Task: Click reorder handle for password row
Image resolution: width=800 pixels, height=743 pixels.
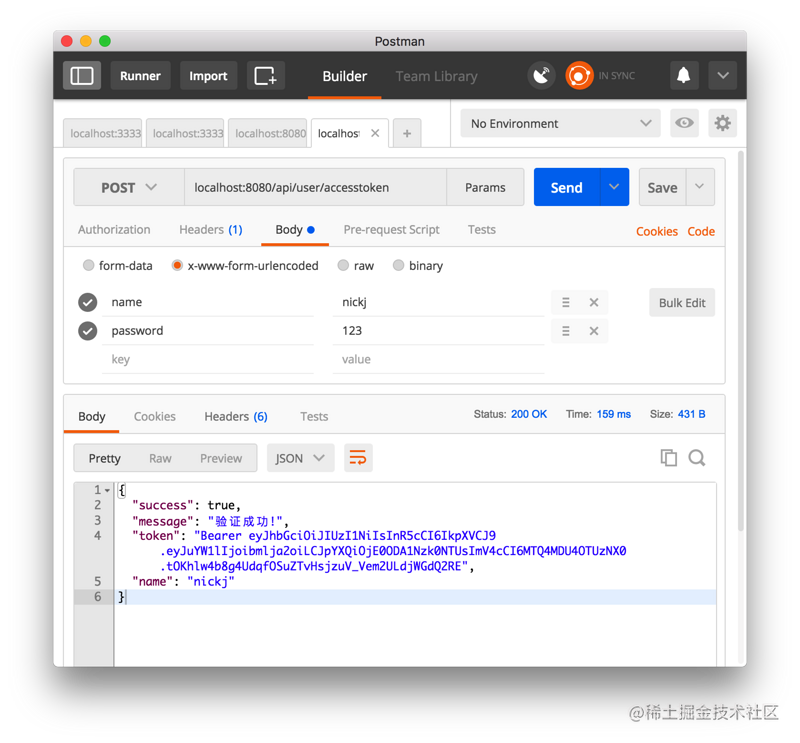Action: [565, 331]
